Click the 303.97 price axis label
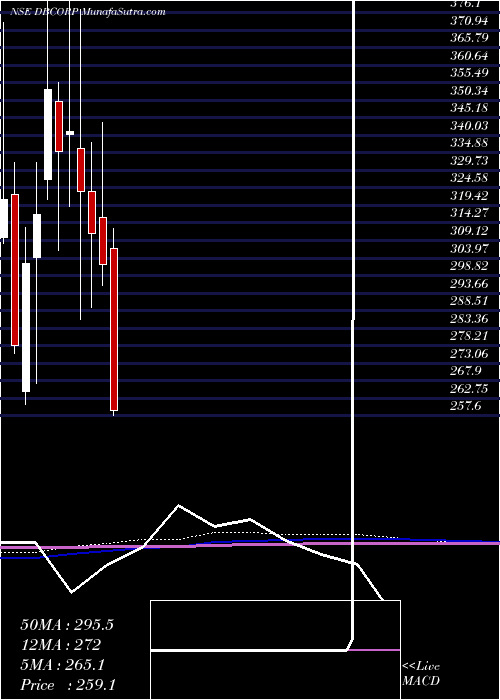The width and height of the screenshot is (500, 700). tap(470, 248)
